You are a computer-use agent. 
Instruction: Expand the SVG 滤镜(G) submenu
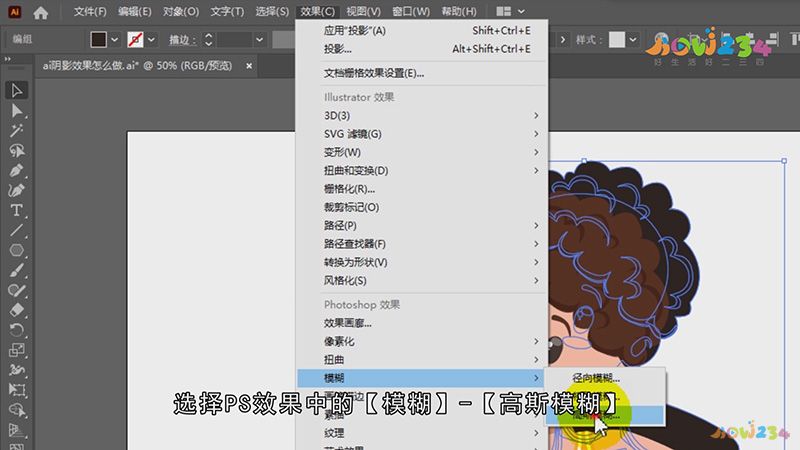(x=422, y=134)
